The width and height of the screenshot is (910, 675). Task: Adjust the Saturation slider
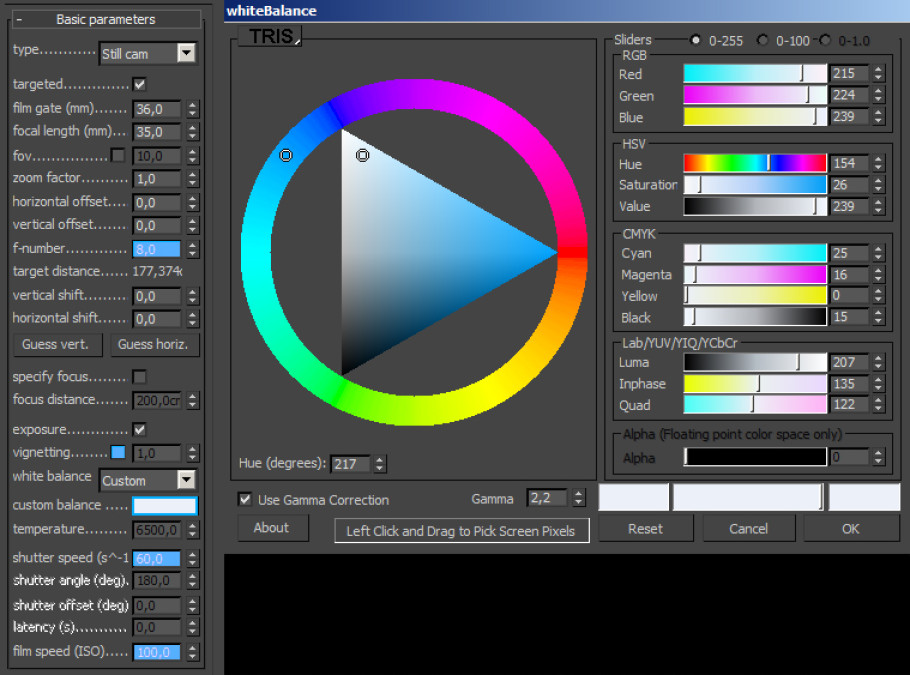pos(755,185)
